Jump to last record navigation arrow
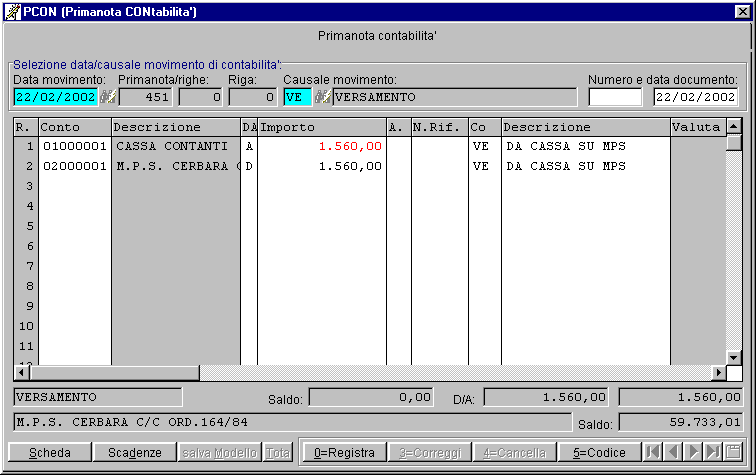Screen dimensions: 756x475 [x=711, y=453]
